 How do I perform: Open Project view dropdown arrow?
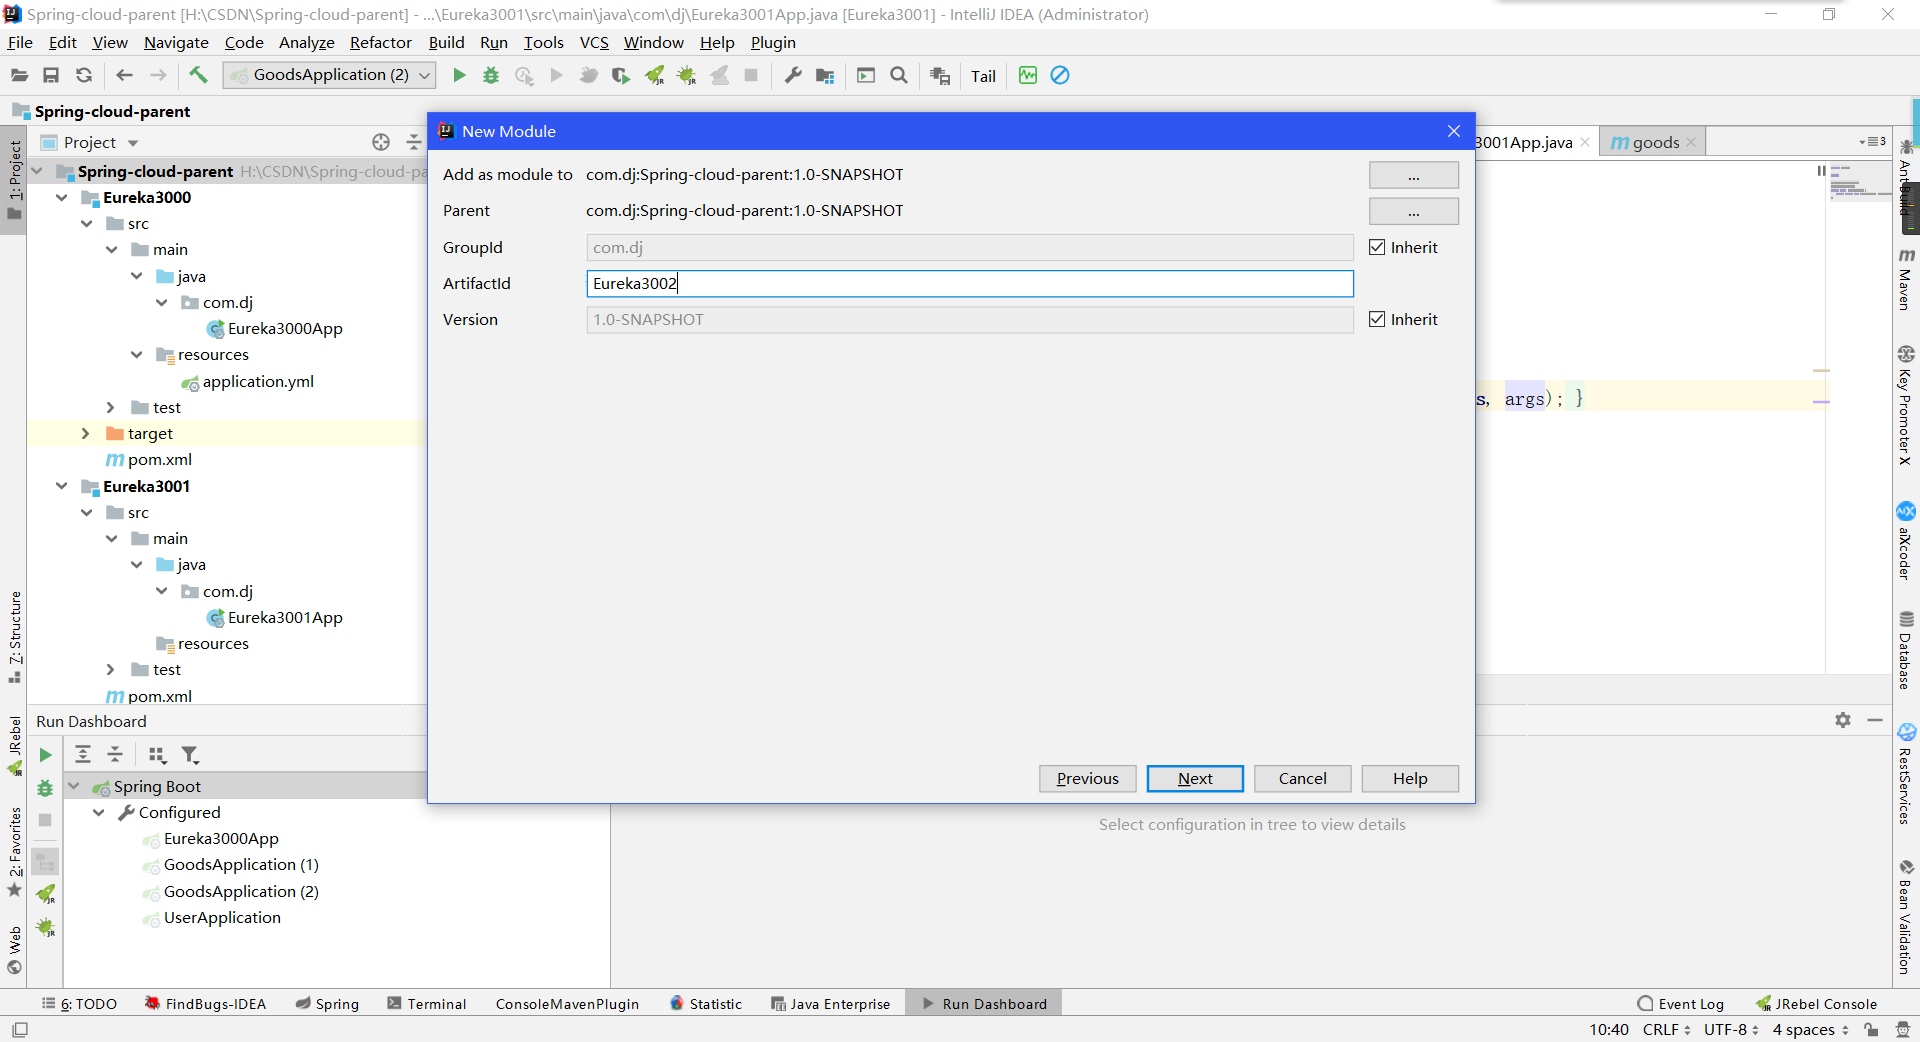click(x=133, y=143)
